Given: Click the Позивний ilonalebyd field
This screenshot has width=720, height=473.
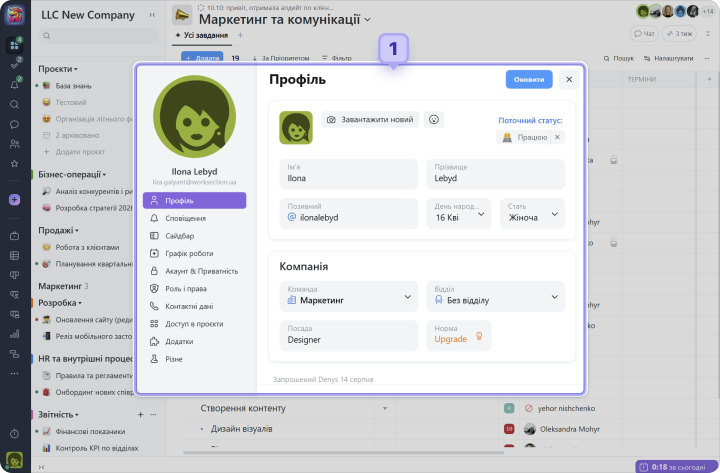Looking at the screenshot, I should pyautogui.click(x=348, y=213).
